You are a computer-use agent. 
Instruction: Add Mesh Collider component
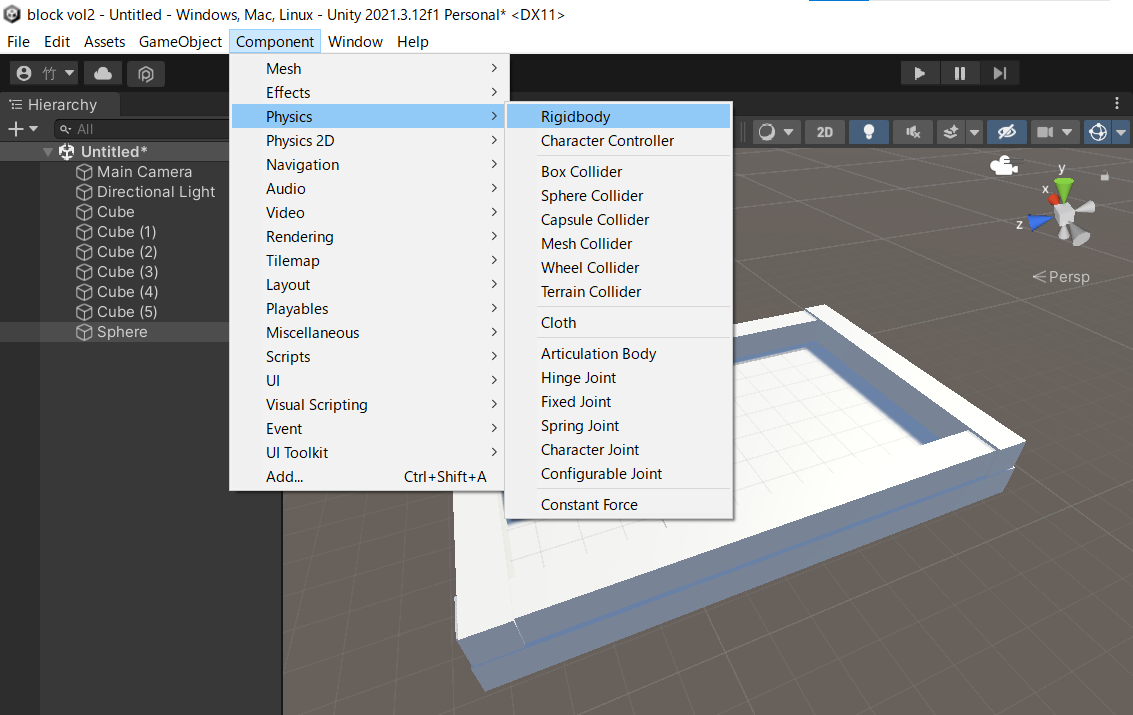click(619, 243)
